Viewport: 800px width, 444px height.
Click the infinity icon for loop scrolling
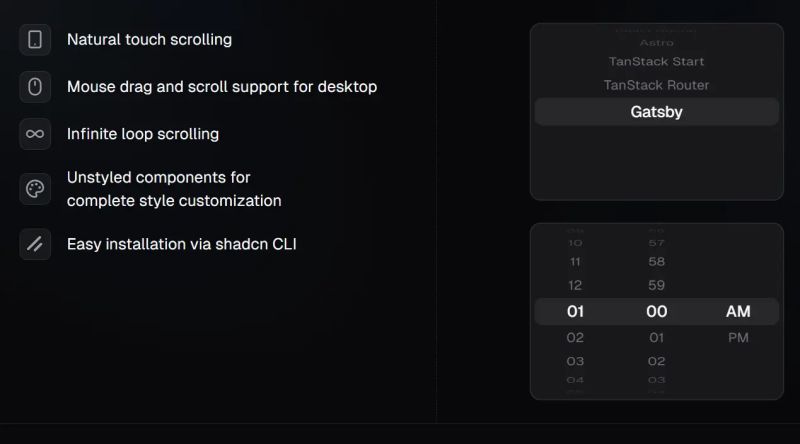pos(35,134)
